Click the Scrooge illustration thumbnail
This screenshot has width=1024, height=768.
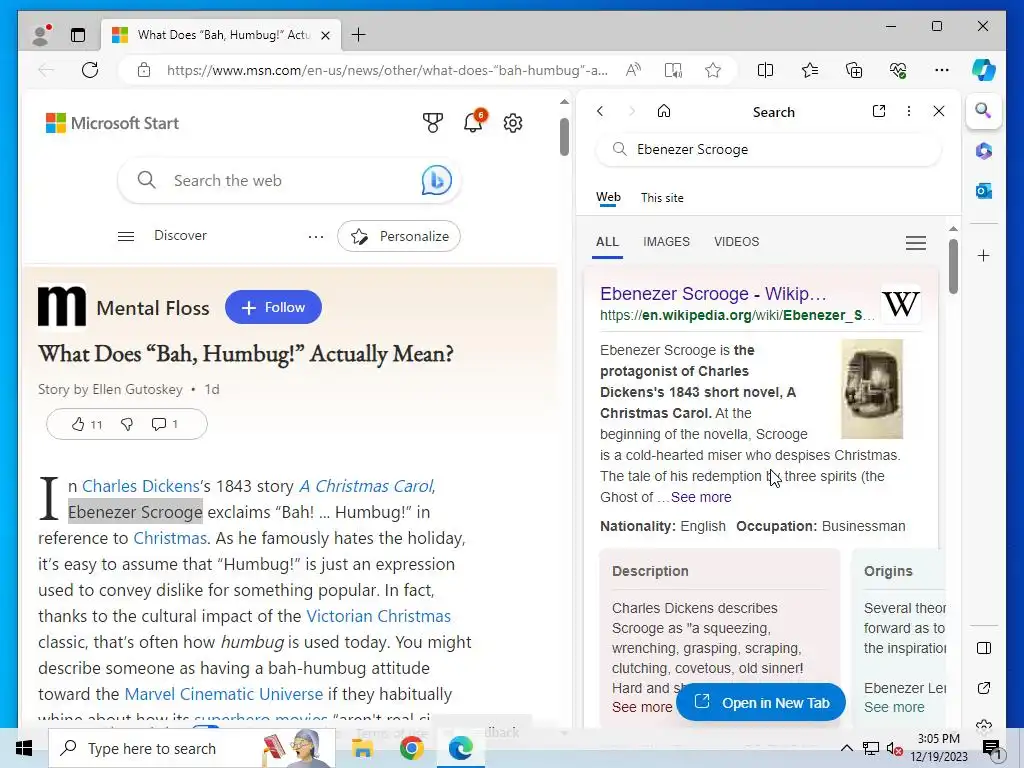pos(872,389)
